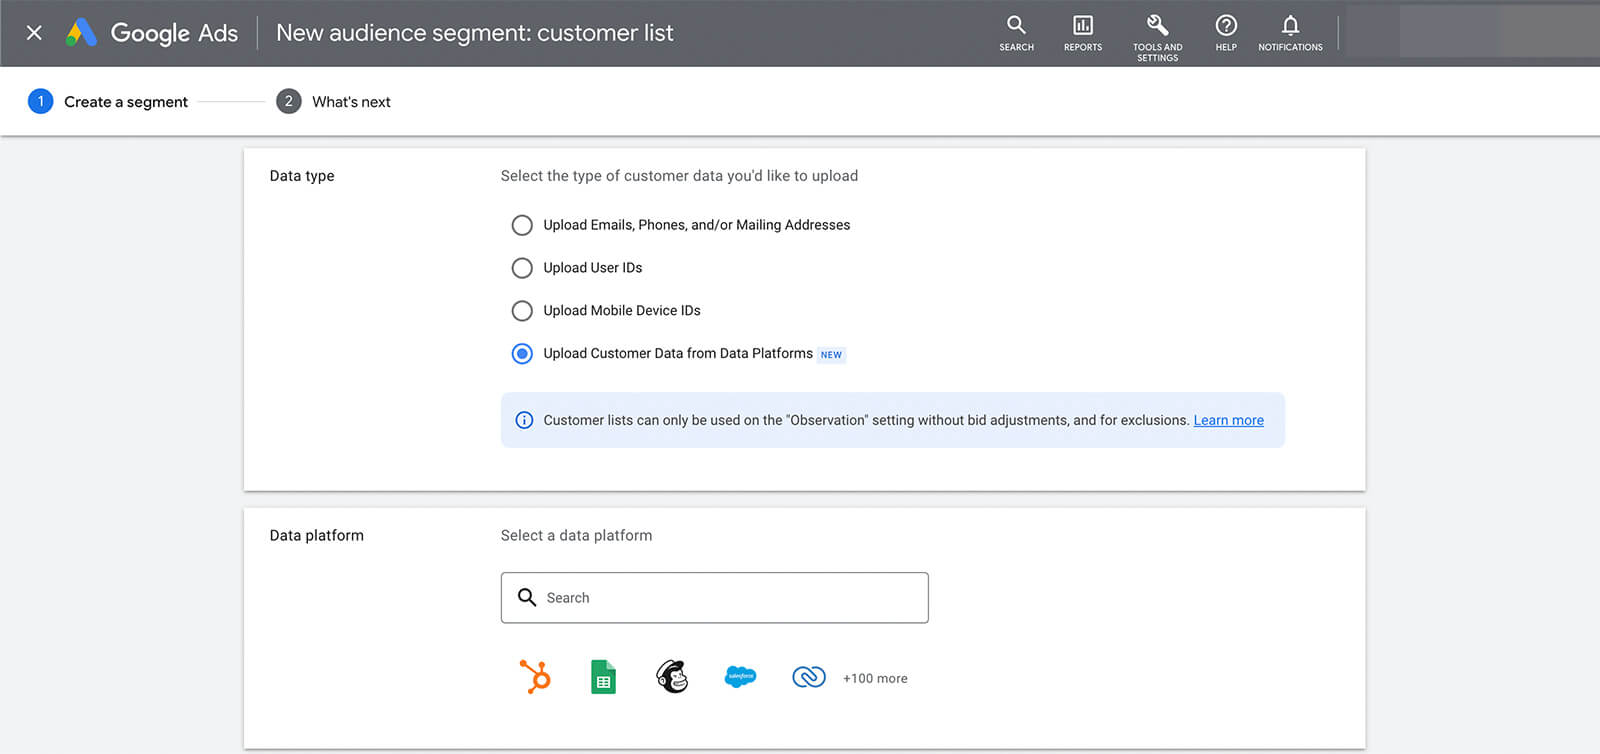Click the Data platform section label
The image size is (1600, 754).
316,536
